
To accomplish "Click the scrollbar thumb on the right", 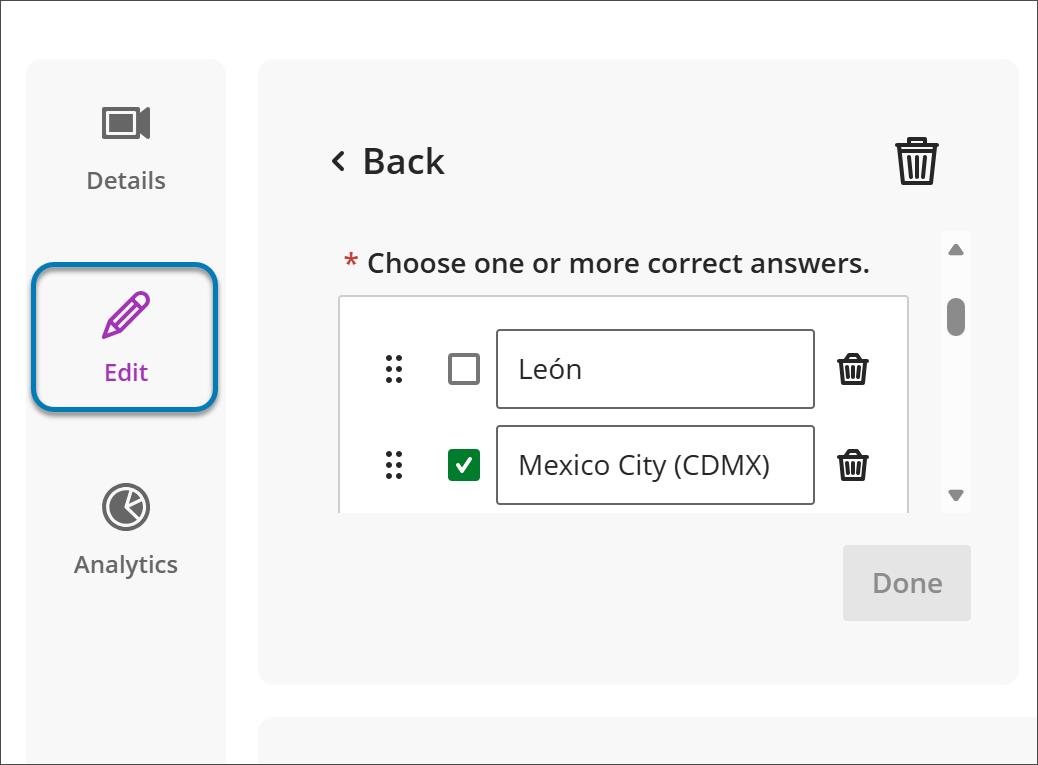I will pos(955,315).
